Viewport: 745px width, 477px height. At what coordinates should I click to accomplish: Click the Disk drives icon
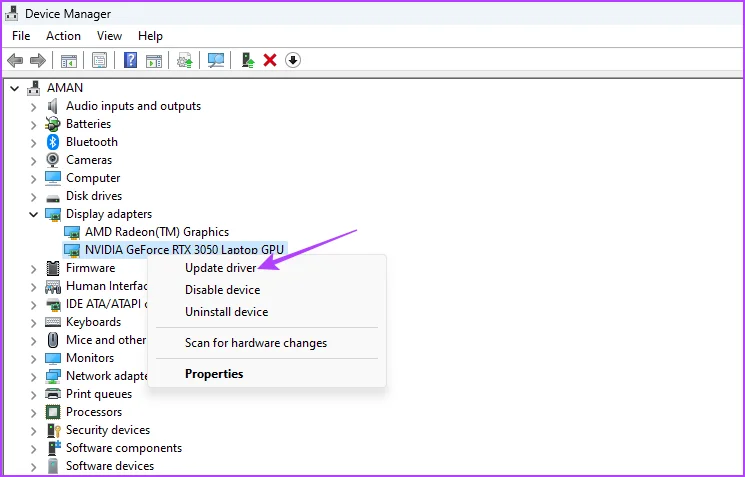point(53,197)
